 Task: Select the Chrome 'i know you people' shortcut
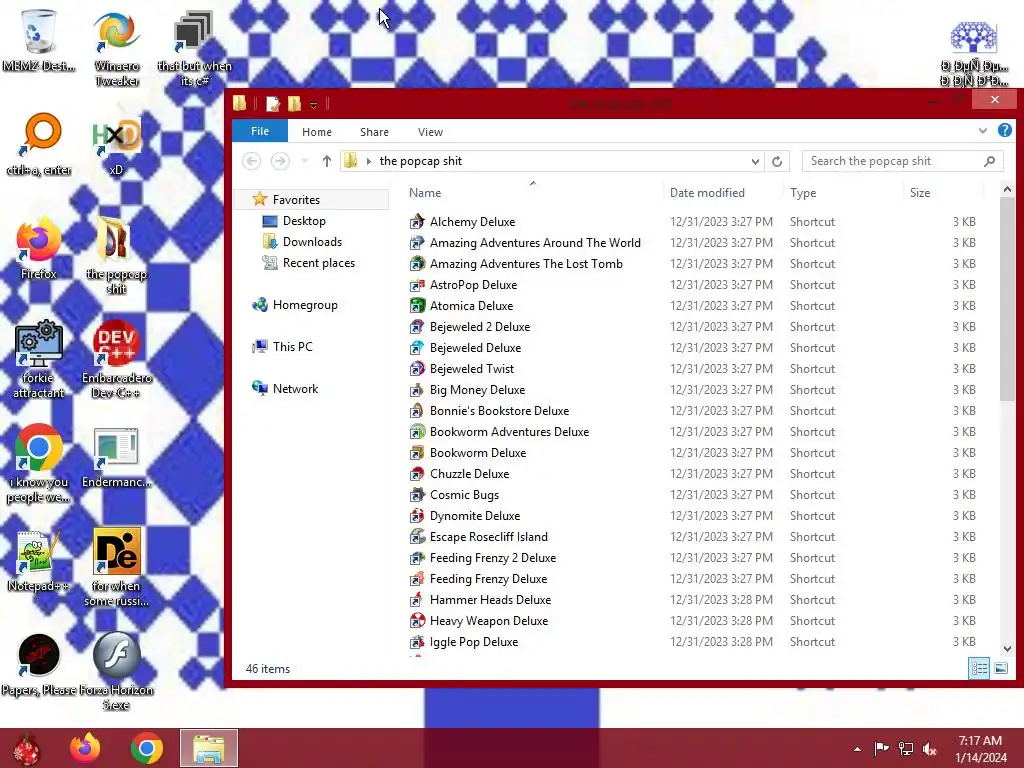click(39, 464)
